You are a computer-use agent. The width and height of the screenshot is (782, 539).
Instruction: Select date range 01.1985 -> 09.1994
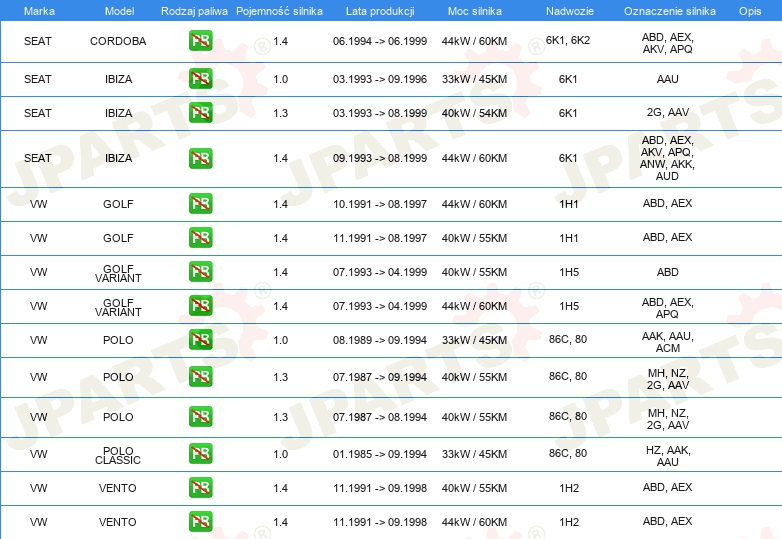380,454
